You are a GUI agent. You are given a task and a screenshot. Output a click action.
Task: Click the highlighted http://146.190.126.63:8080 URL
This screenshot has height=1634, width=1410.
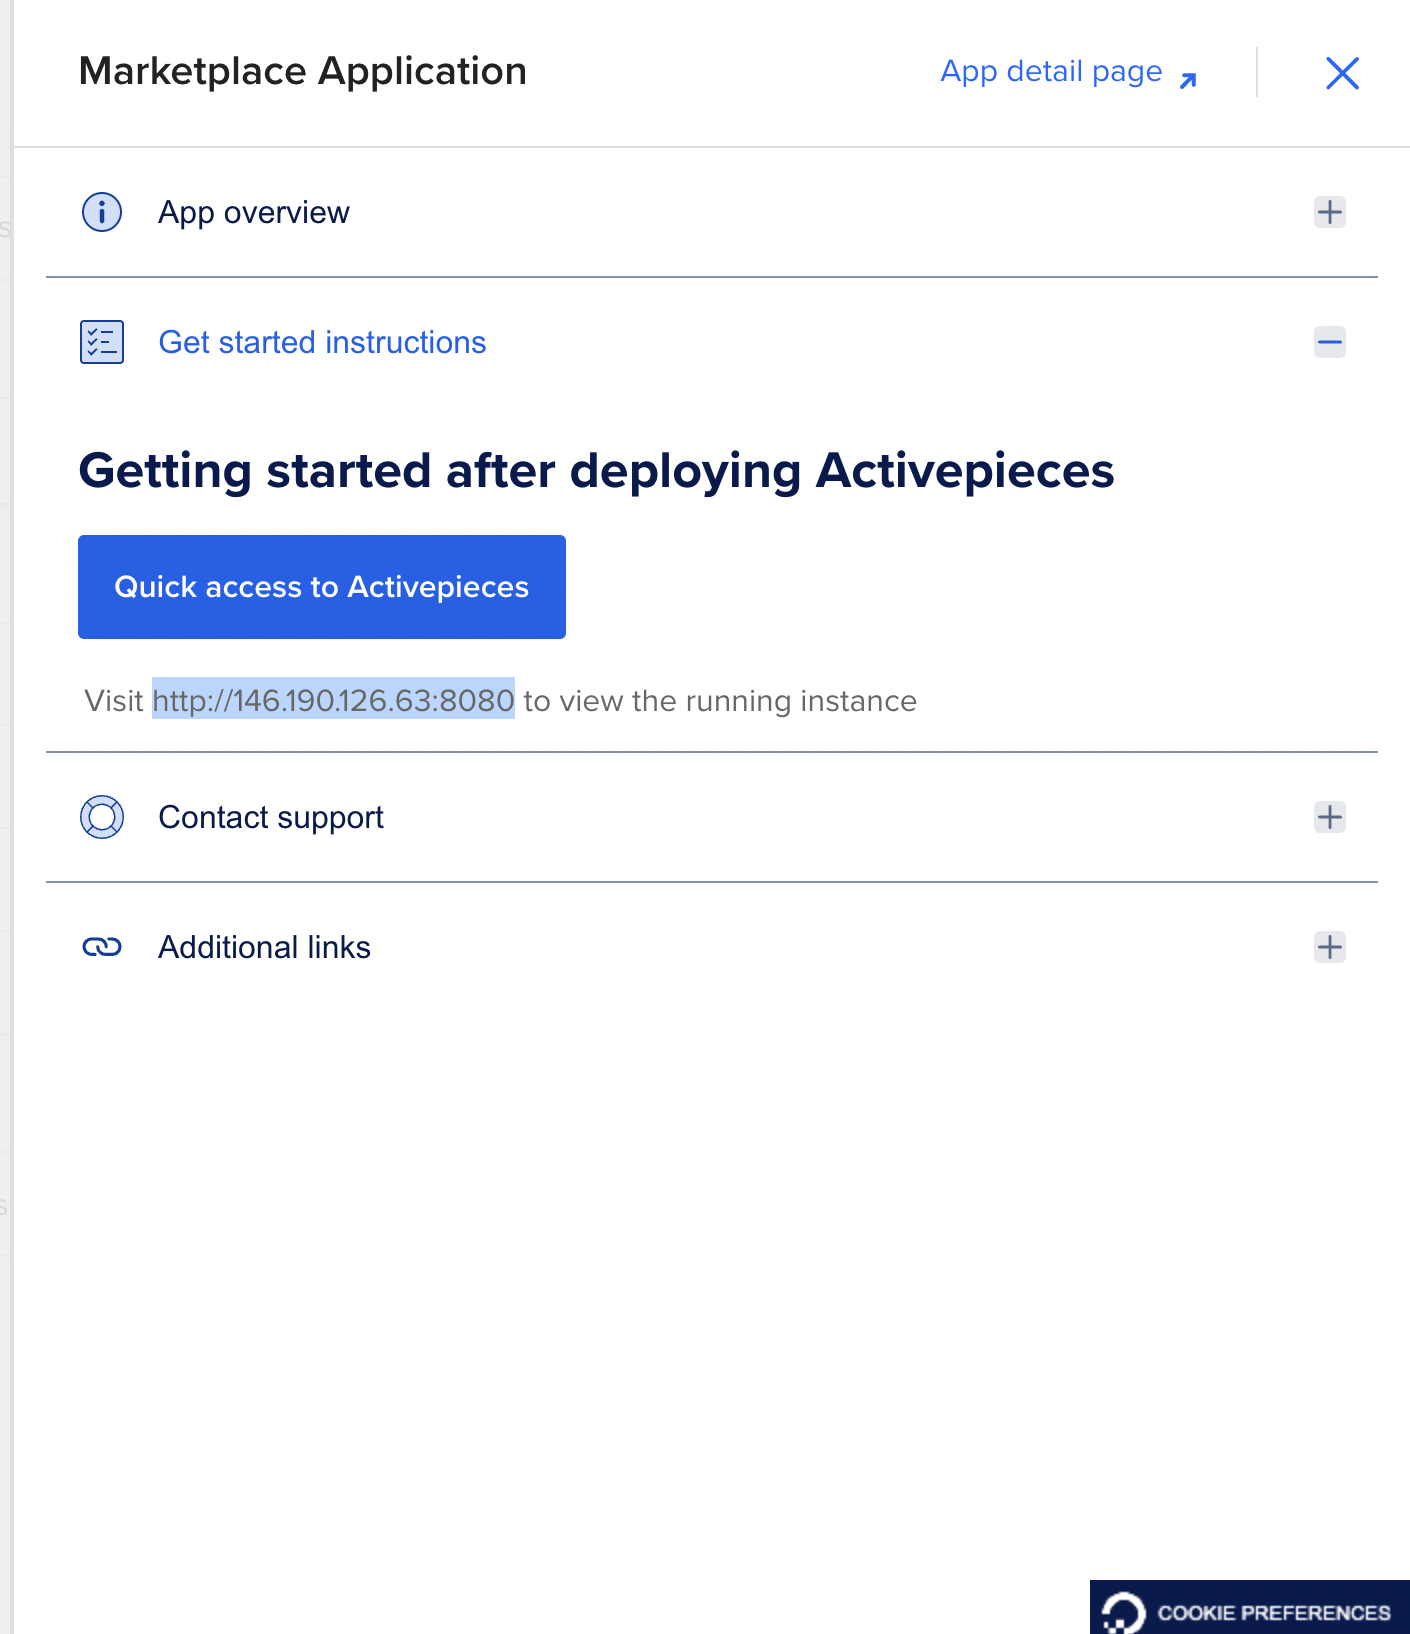click(x=333, y=700)
